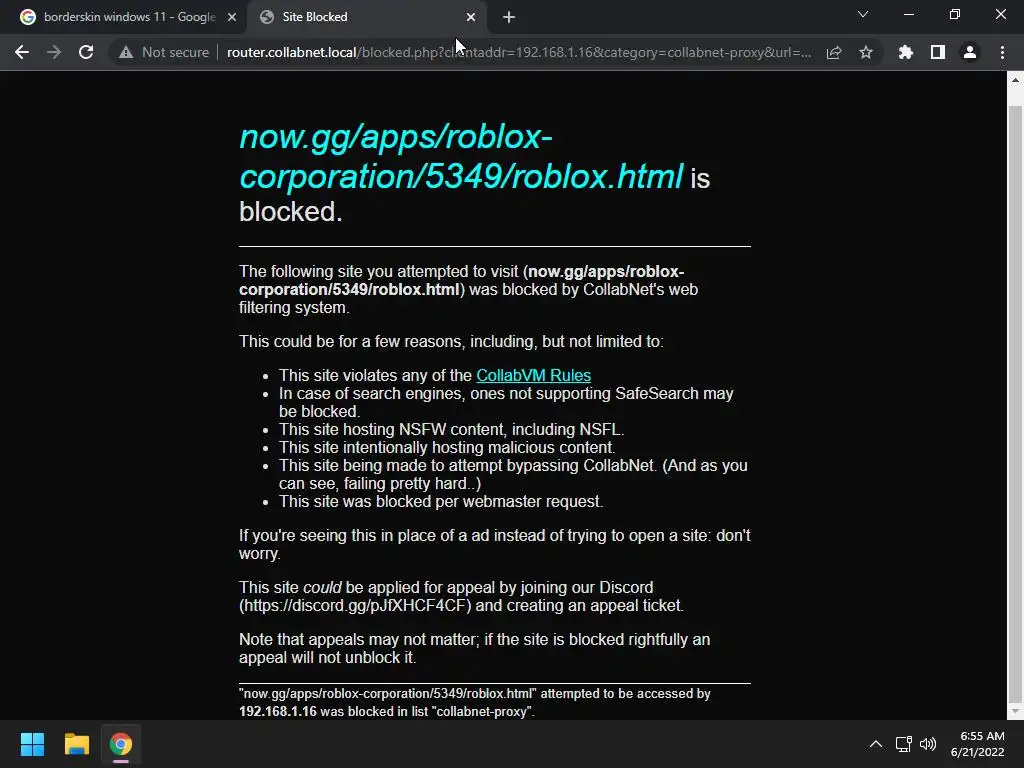Click the 192.168.1.16 address in footer
Viewport: 1024px width, 768px height.
click(278, 711)
